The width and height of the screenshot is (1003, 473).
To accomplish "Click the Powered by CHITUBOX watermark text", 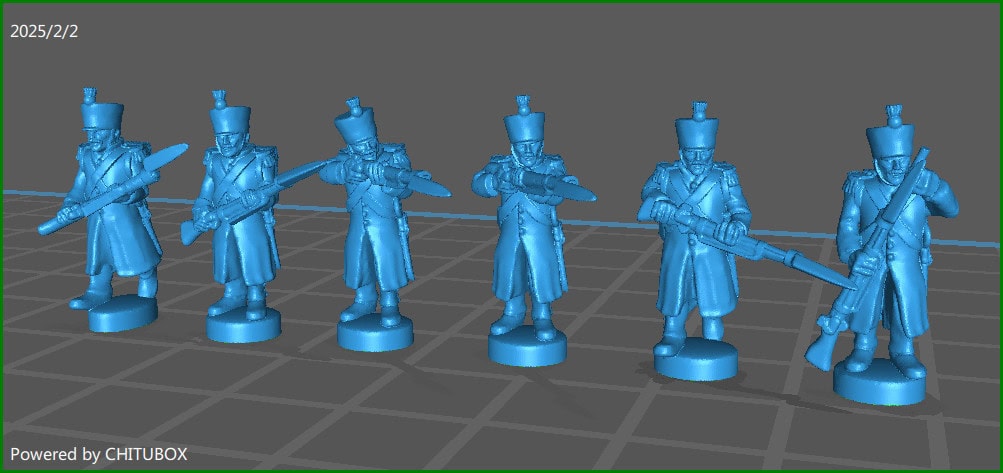I will point(99,453).
